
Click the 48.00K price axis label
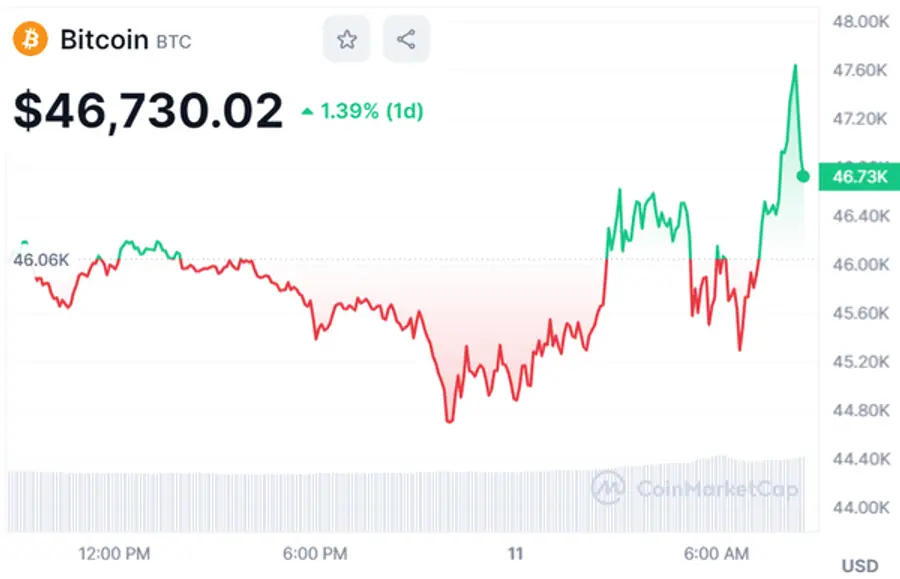click(x=860, y=21)
